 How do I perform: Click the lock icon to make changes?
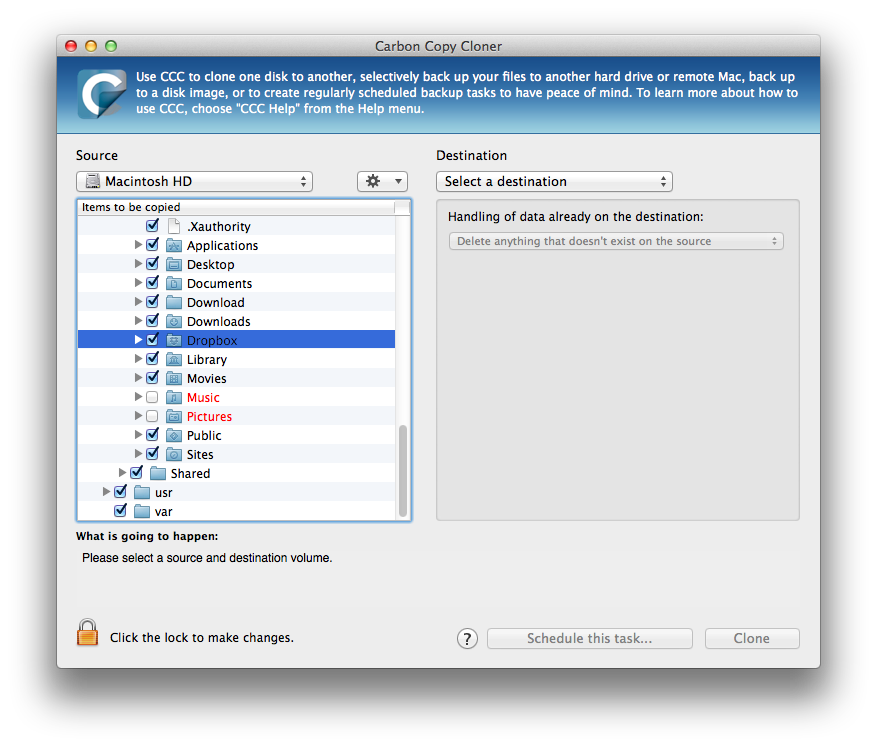click(87, 632)
